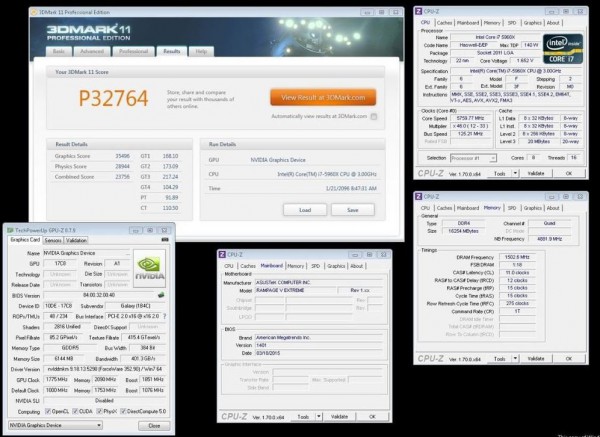The image size is (600, 437).
Task: Open Caches tab in the CPU-Z CPU window
Action: pyautogui.click(x=444, y=23)
